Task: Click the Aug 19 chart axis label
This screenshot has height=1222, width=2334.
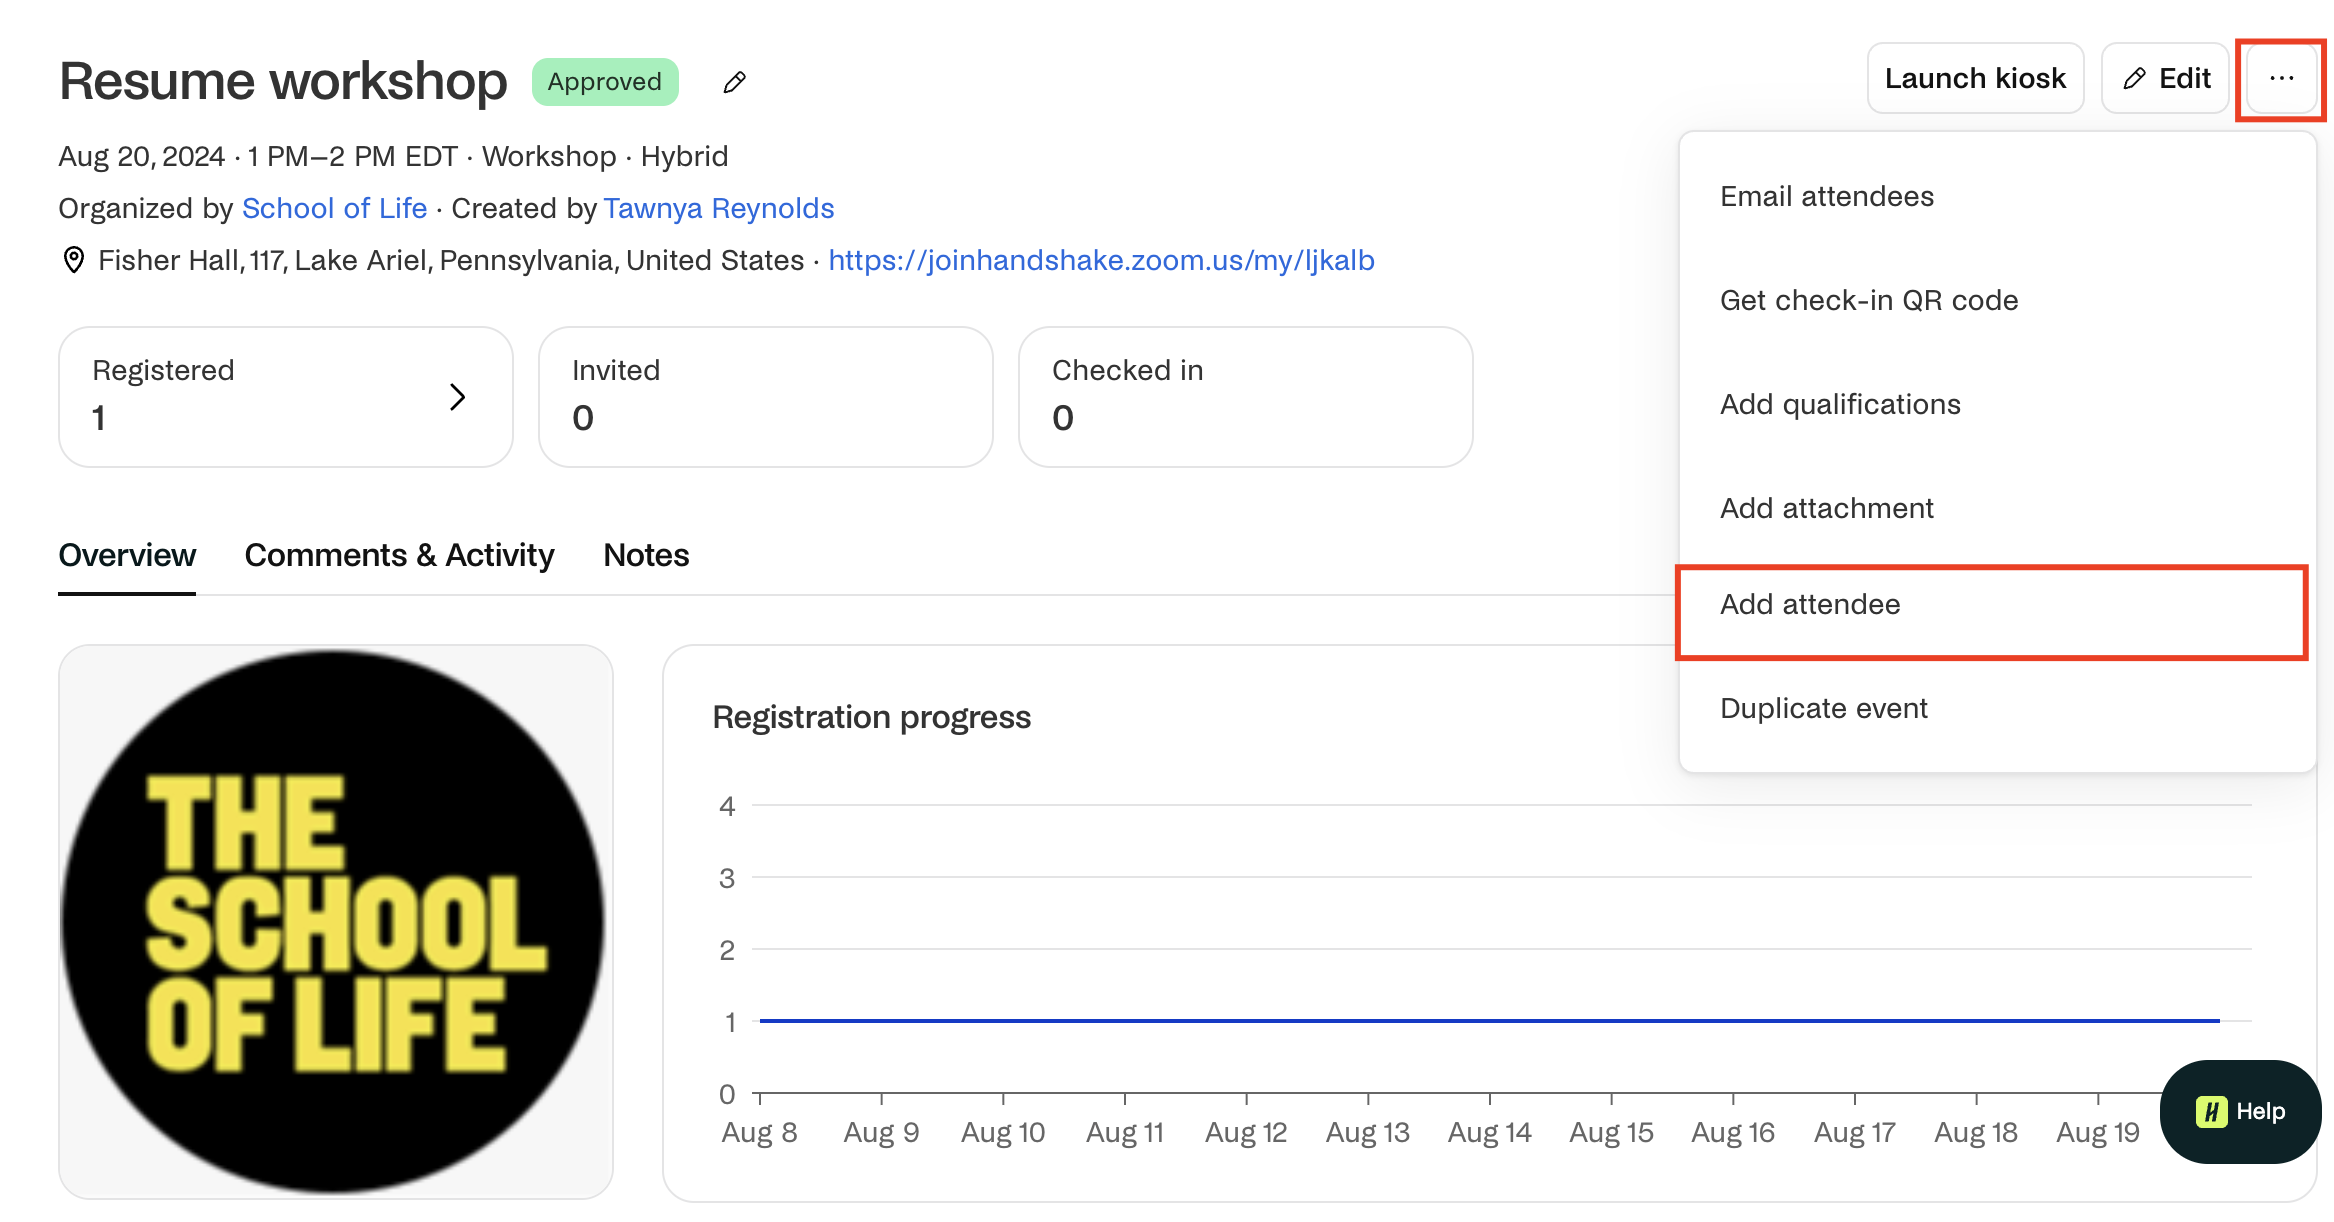Action: point(2098,1132)
